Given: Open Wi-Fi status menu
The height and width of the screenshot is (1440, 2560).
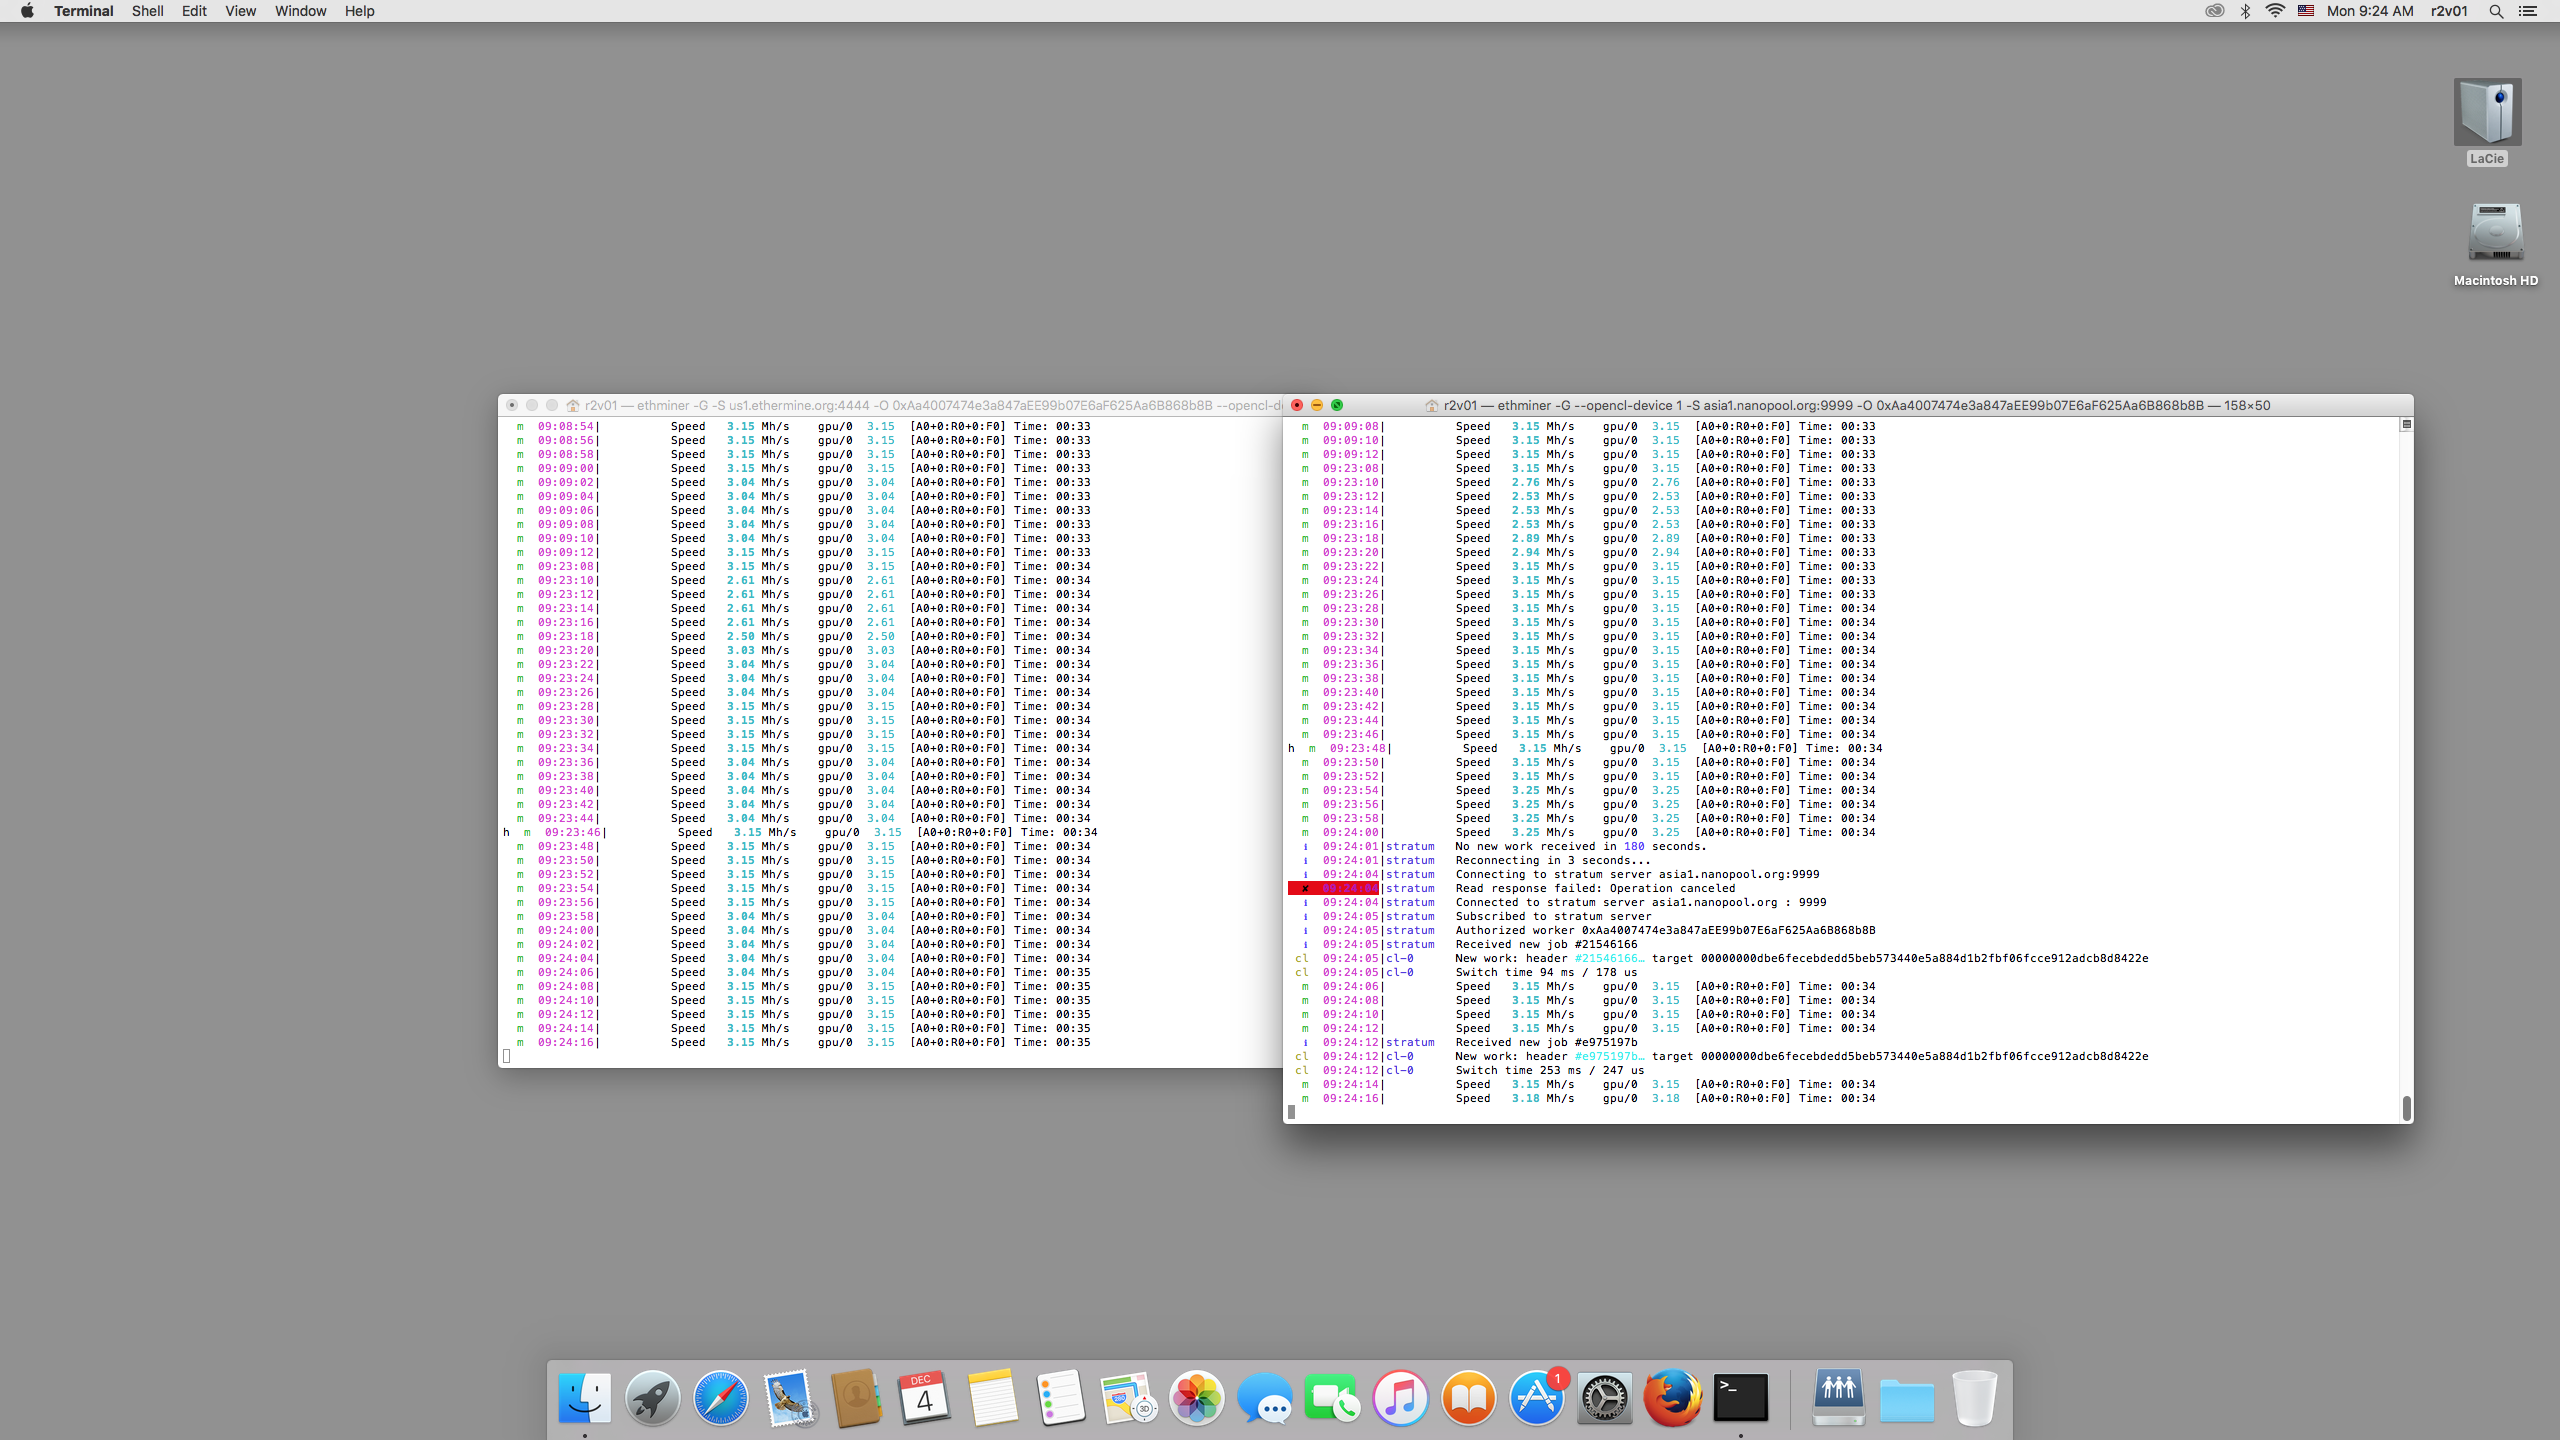Looking at the screenshot, I should click(x=2275, y=11).
